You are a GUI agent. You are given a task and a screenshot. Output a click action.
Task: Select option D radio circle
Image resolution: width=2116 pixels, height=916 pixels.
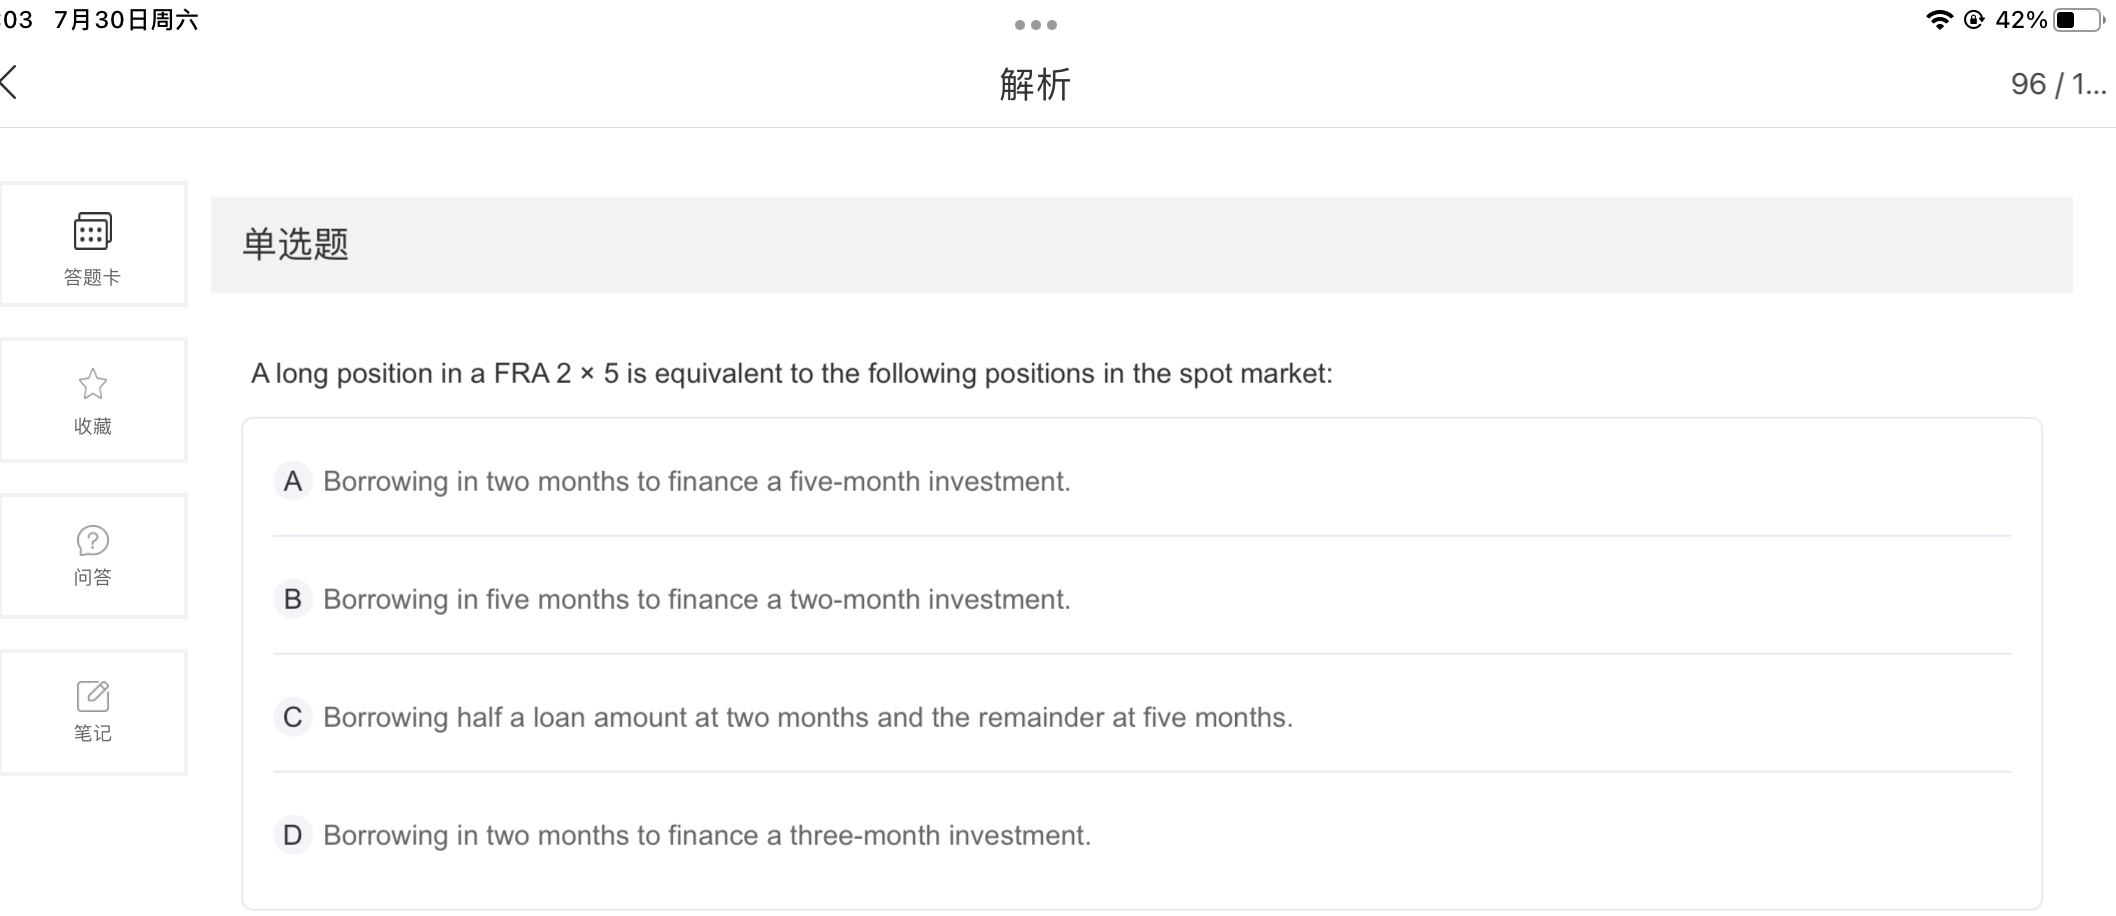292,836
